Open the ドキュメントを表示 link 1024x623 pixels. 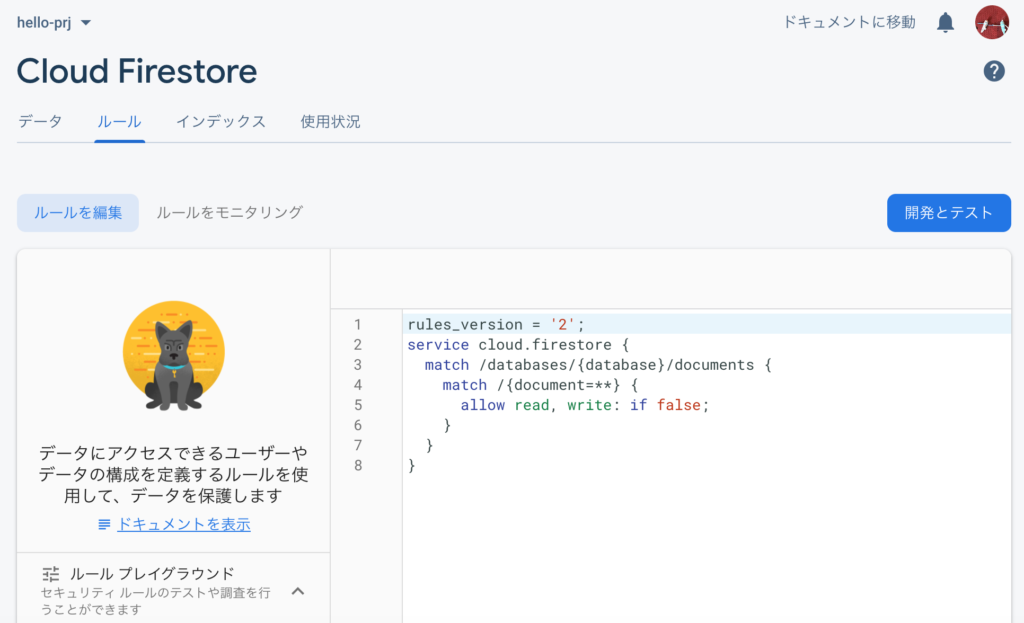pyautogui.click(x=180, y=524)
